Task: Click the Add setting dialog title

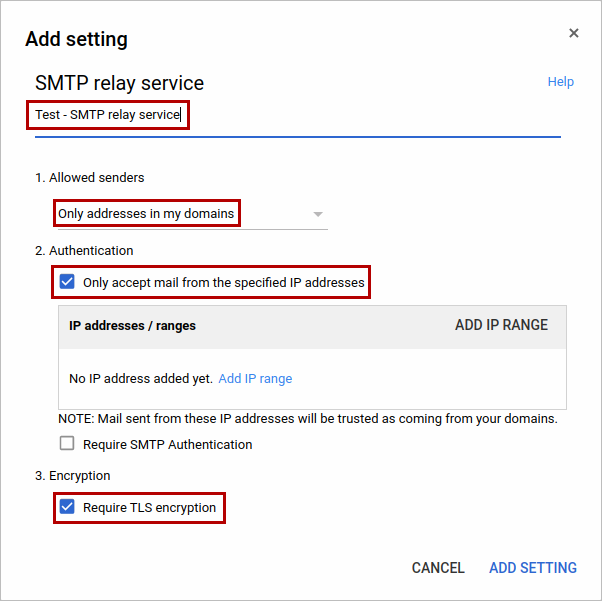Action: coord(76,40)
